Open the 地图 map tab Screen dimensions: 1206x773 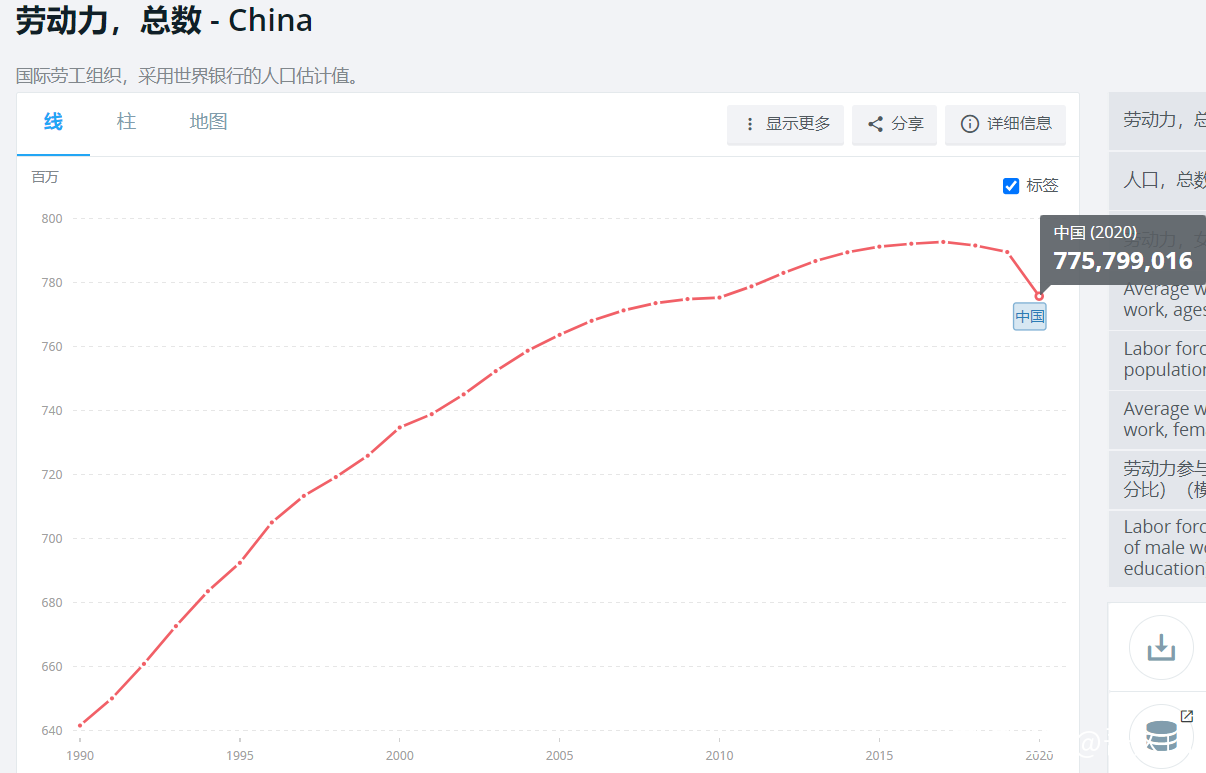[208, 122]
